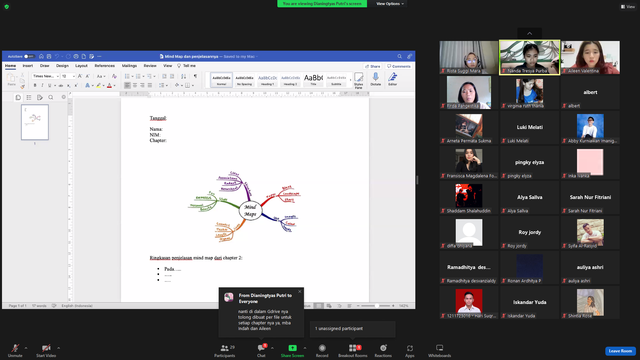Click the Save icon in Word title bar
The width and height of the screenshot is (640, 360).
click(x=49, y=56)
